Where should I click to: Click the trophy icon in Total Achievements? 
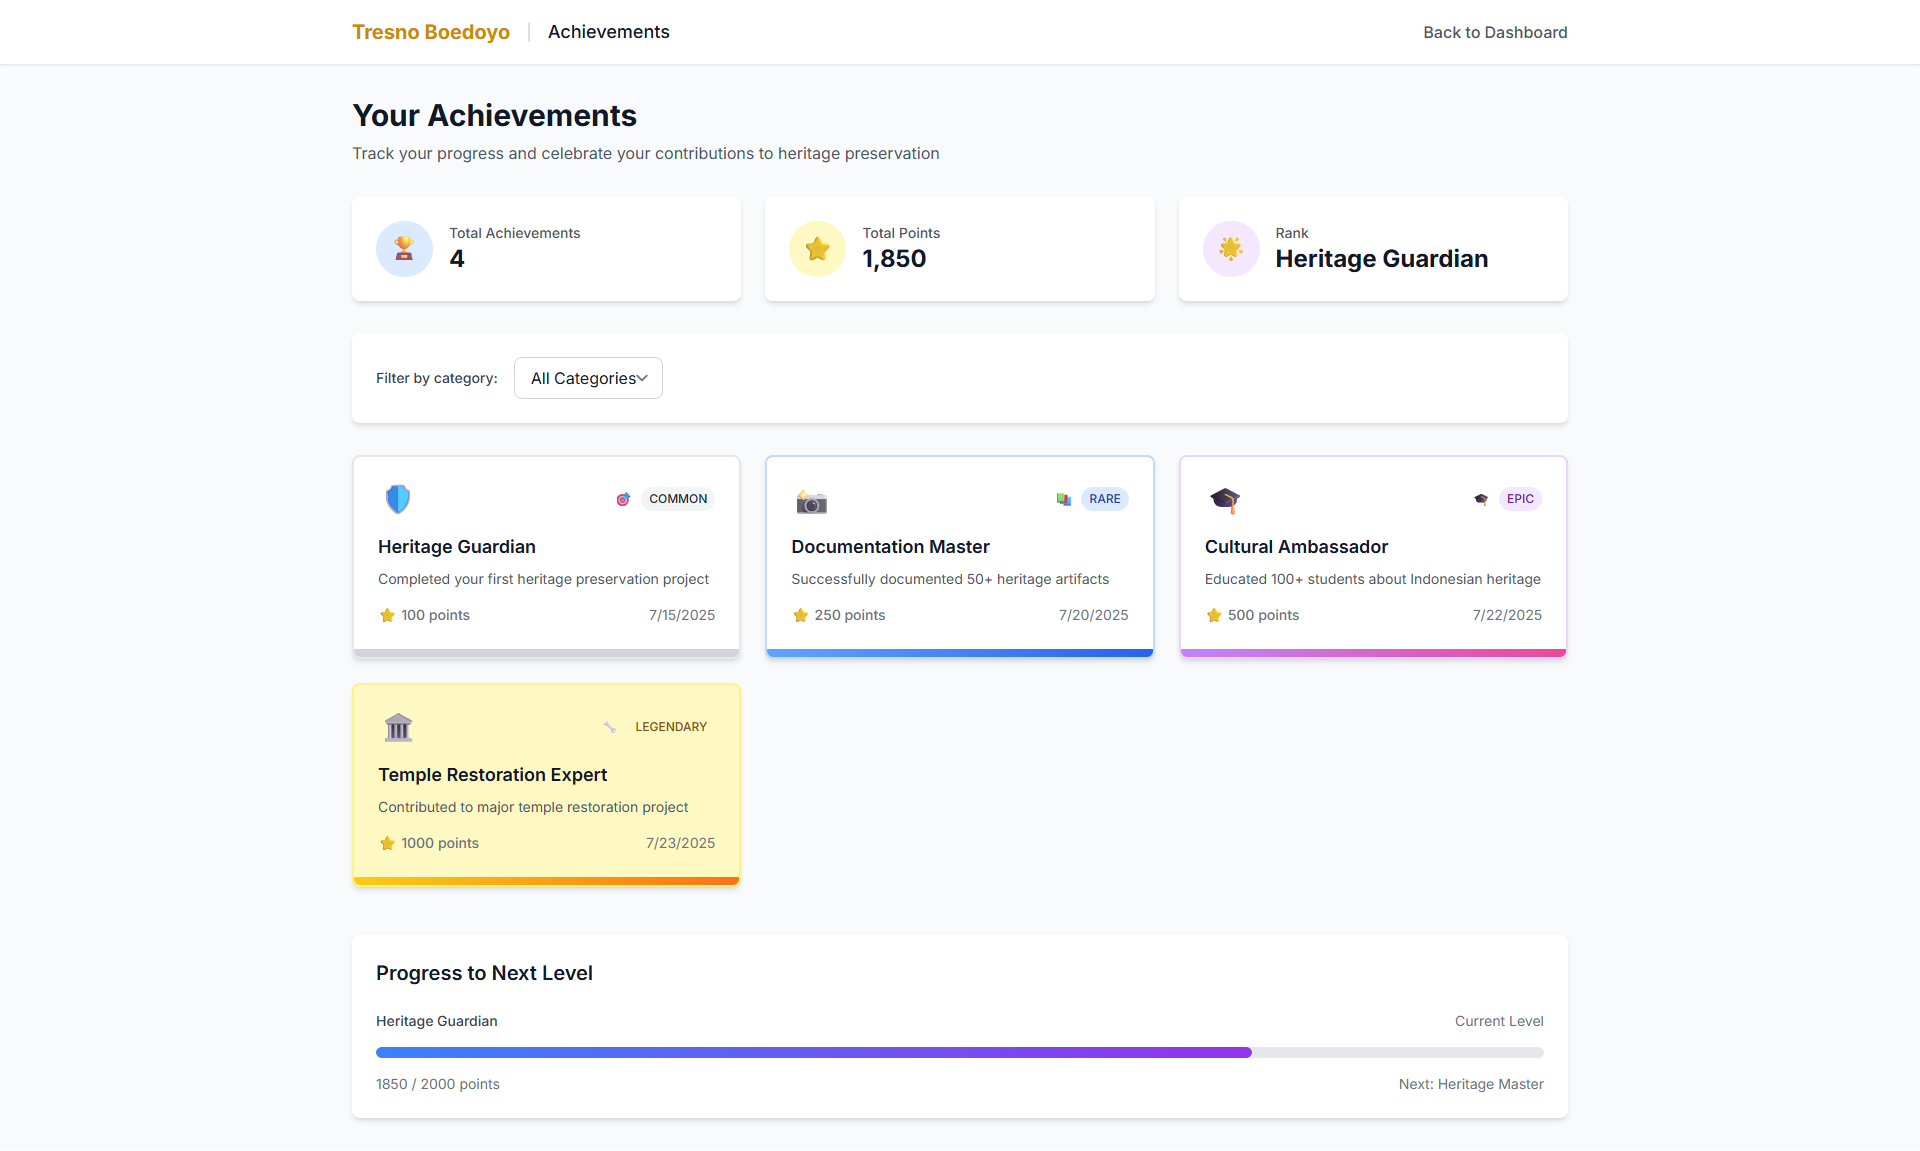tap(404, 249)
